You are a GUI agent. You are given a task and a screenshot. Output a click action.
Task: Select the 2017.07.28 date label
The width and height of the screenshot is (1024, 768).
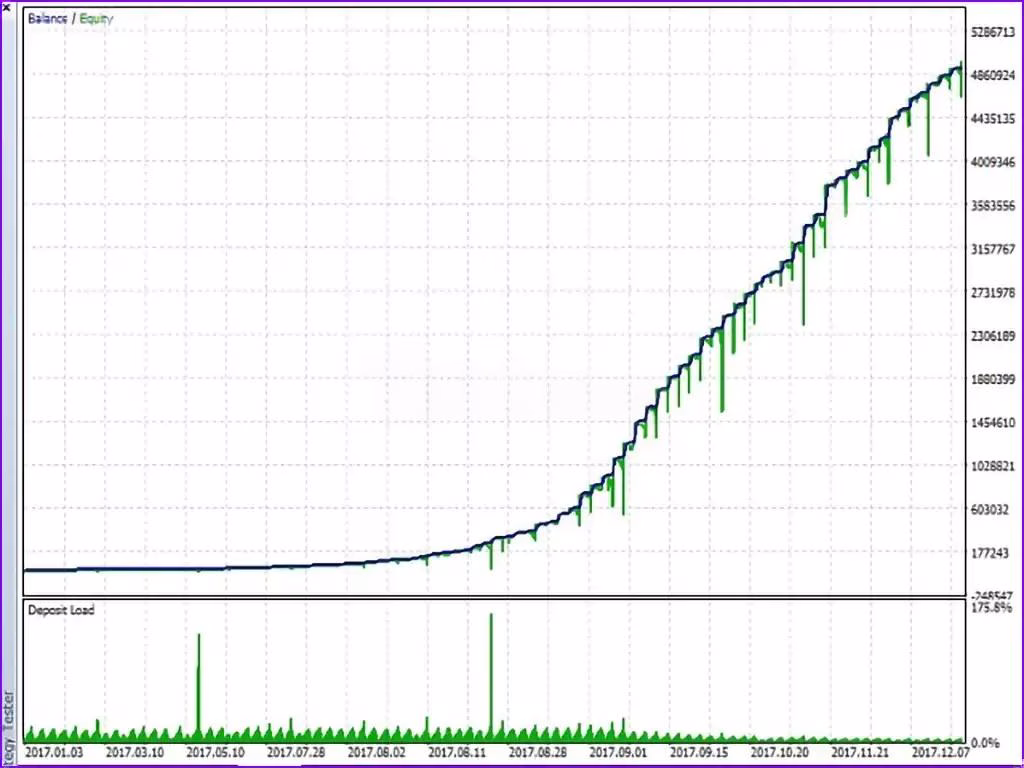[296, 752]
